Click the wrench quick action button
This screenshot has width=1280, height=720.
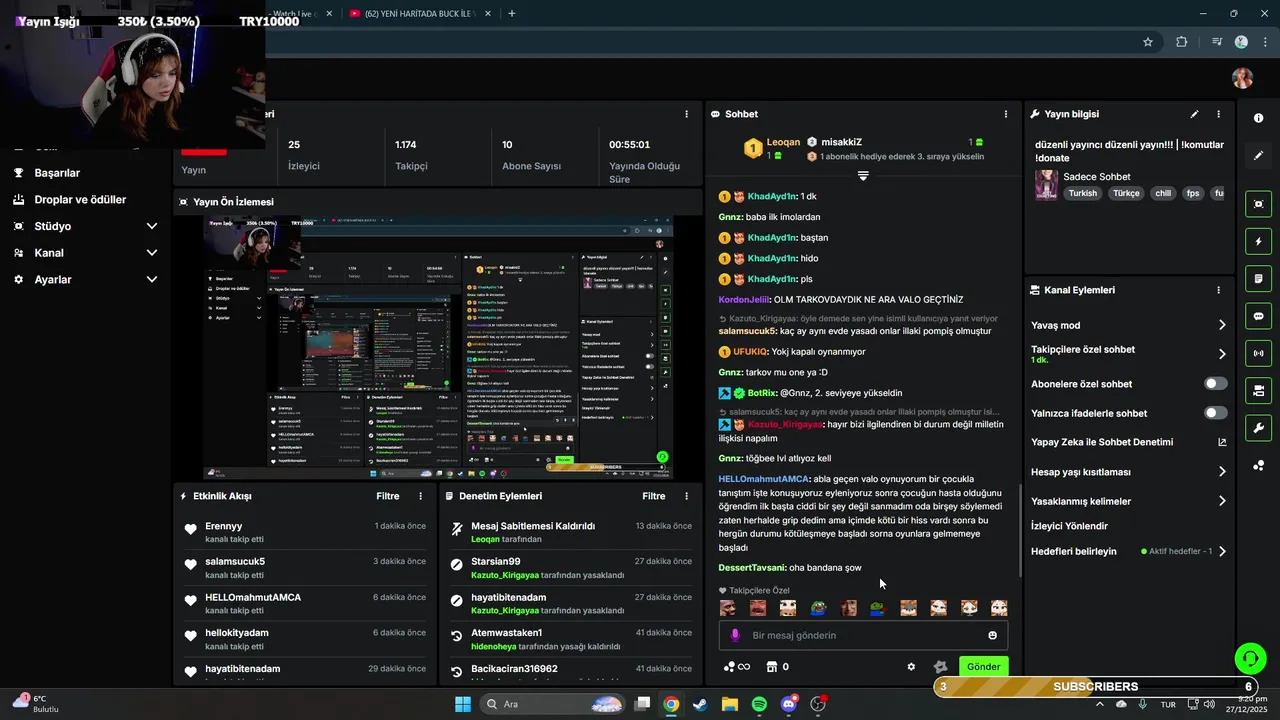pyautogui.click(x=1258, y=428)
